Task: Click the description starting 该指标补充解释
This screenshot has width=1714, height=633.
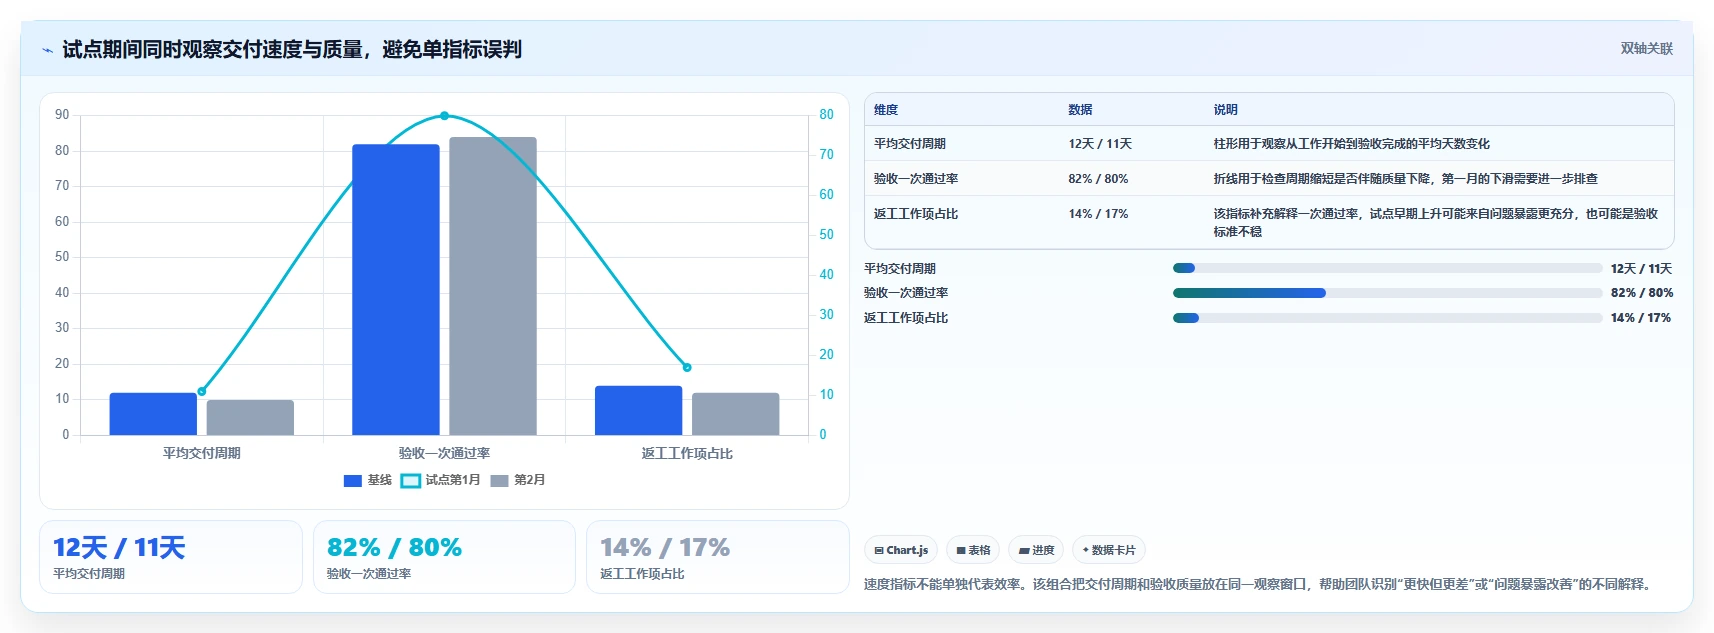Action: [1436, 222]
